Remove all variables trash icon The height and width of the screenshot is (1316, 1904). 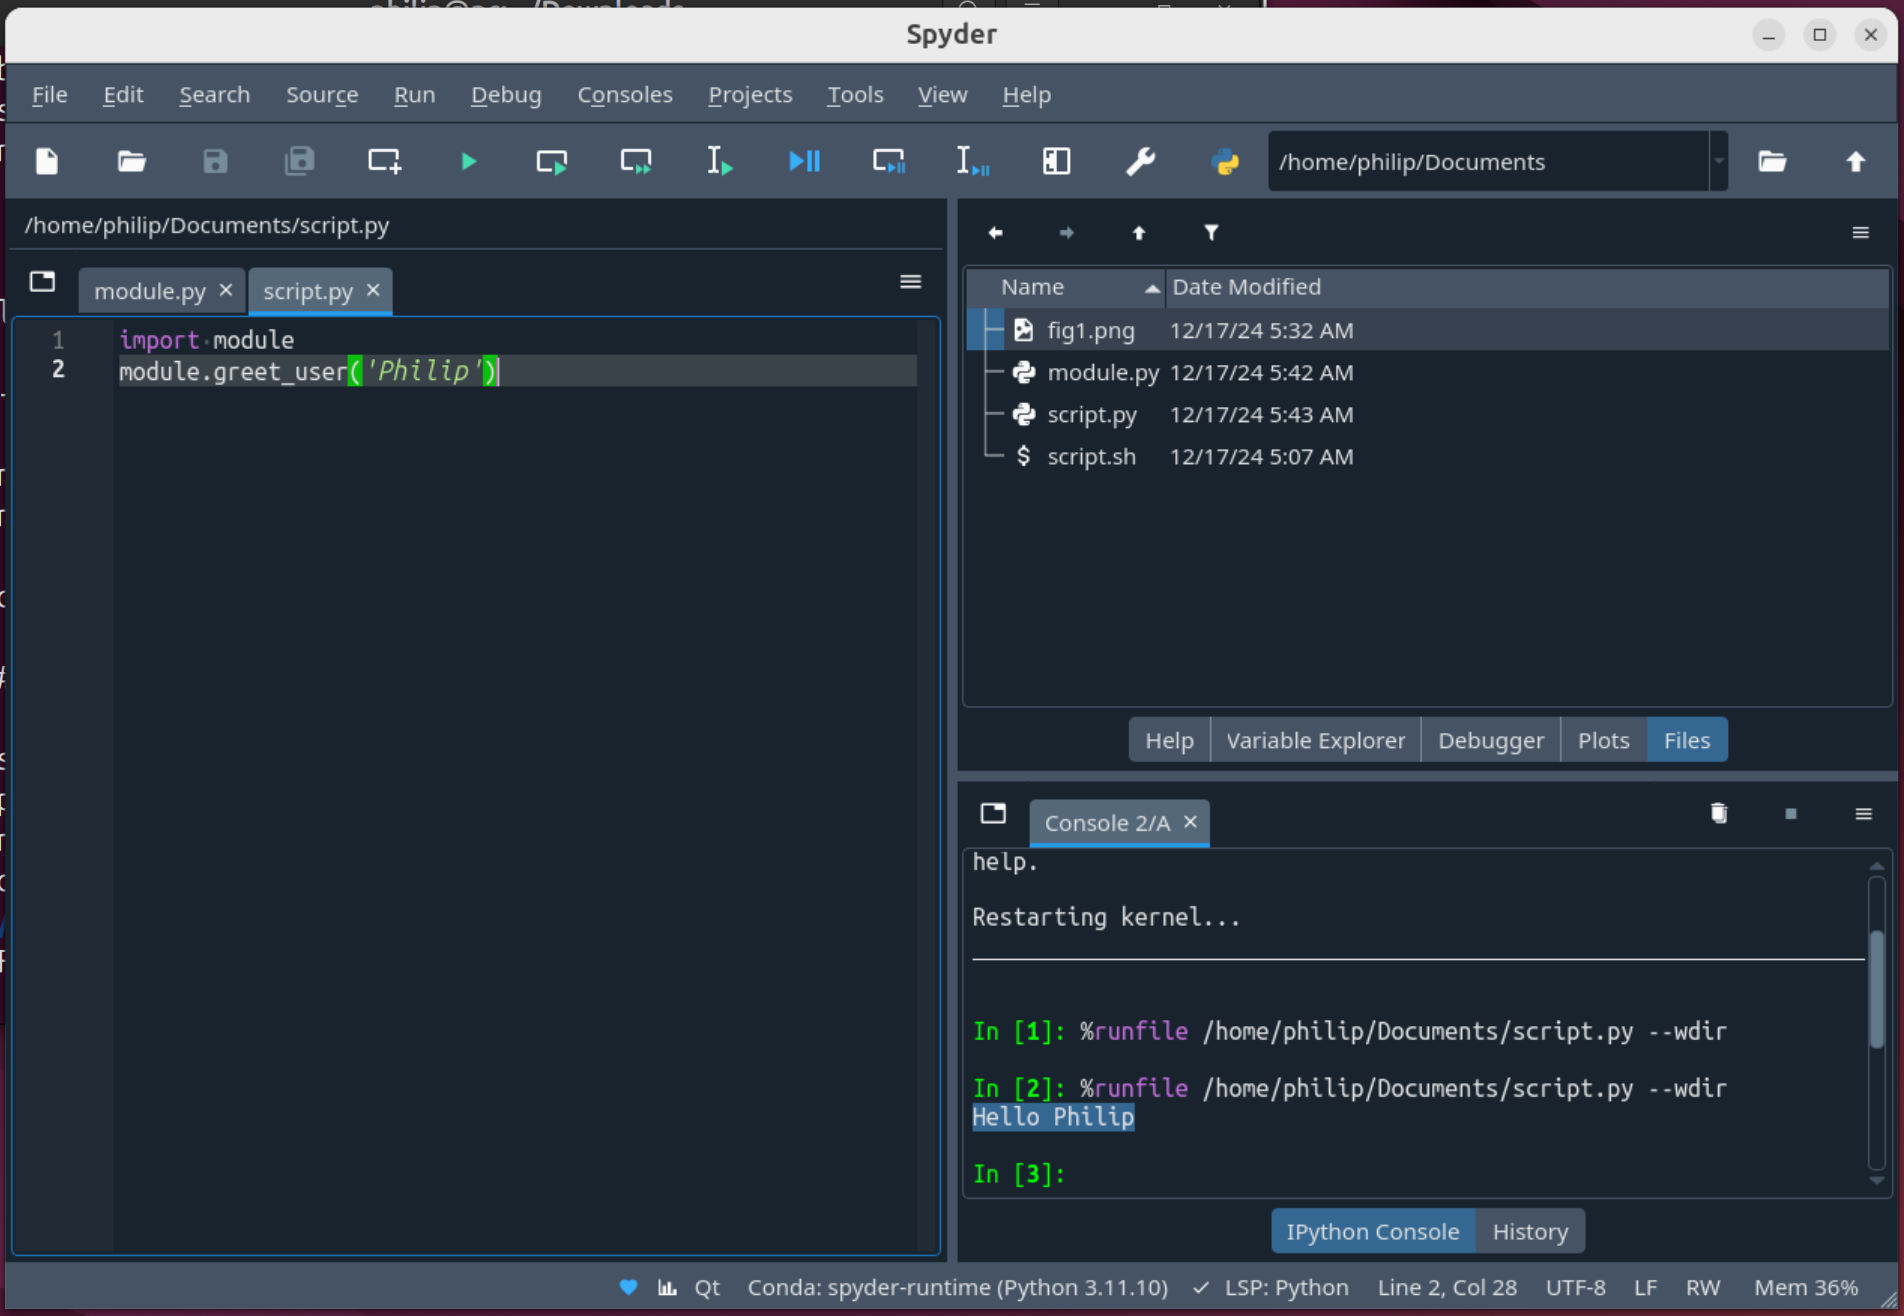point(1719,813)
